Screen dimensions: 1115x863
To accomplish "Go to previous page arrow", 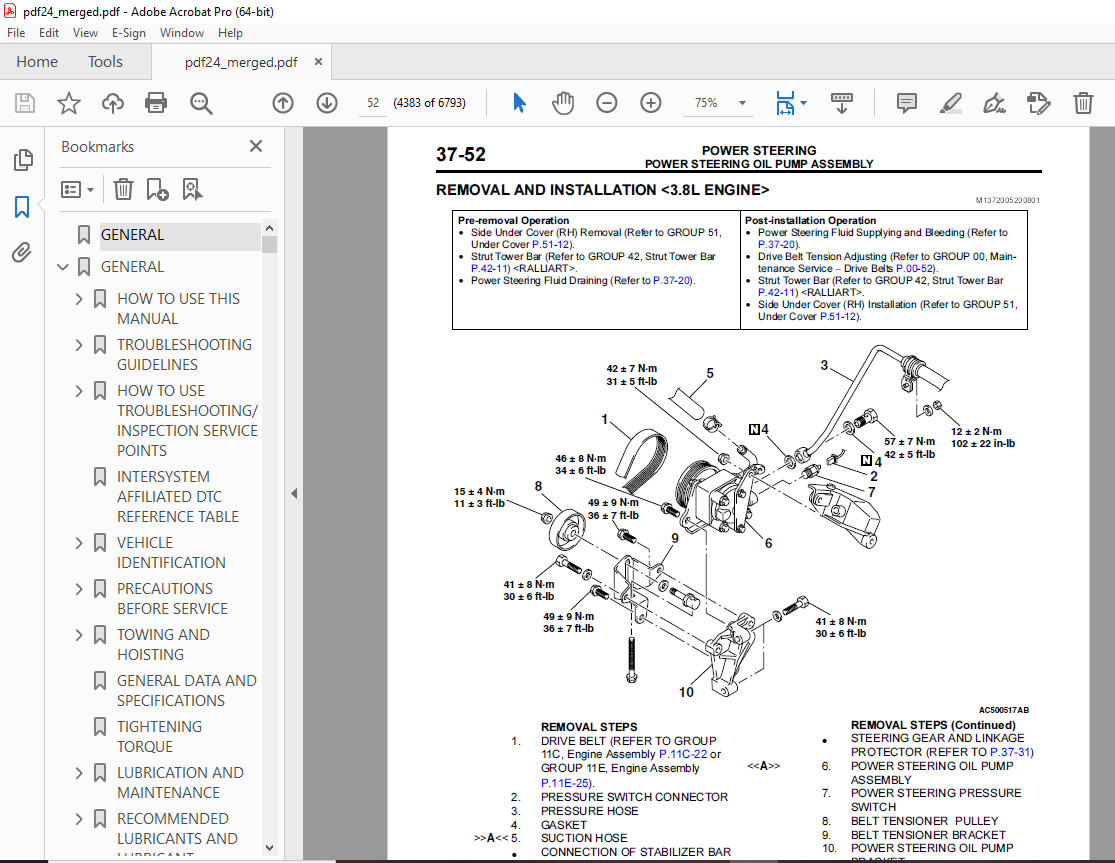I will 283,103.
